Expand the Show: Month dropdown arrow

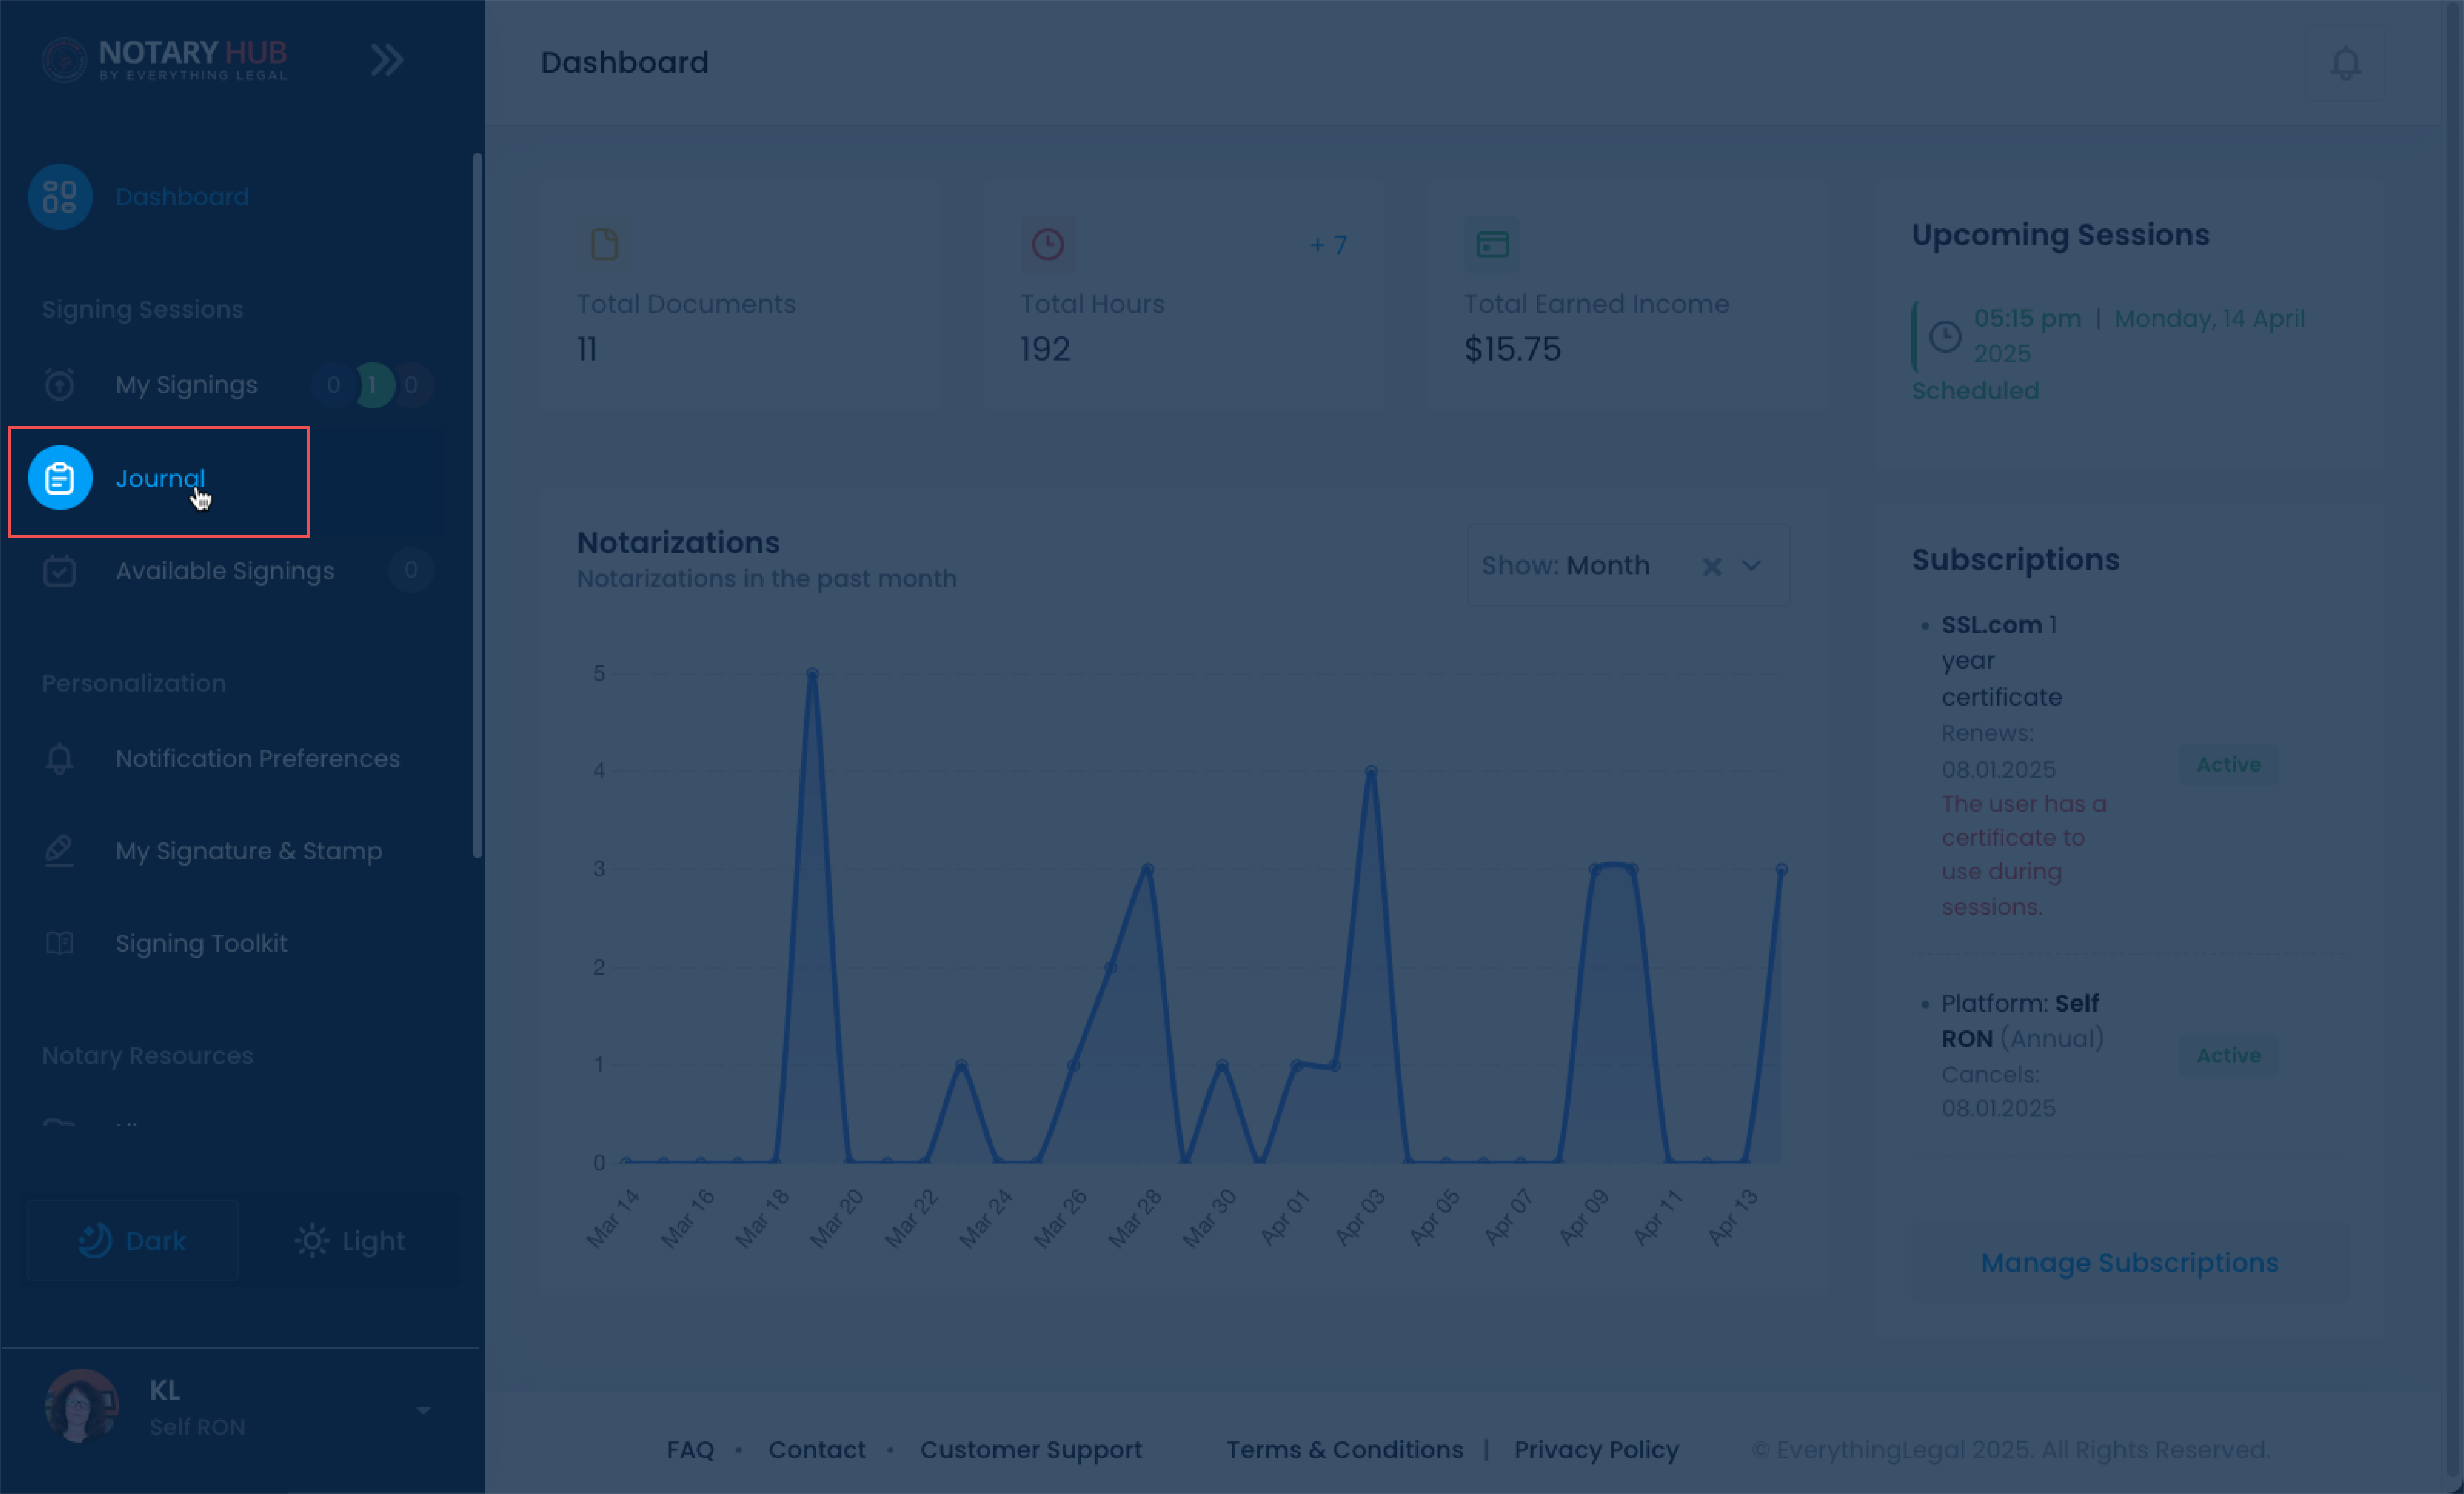click(1751, 566)
